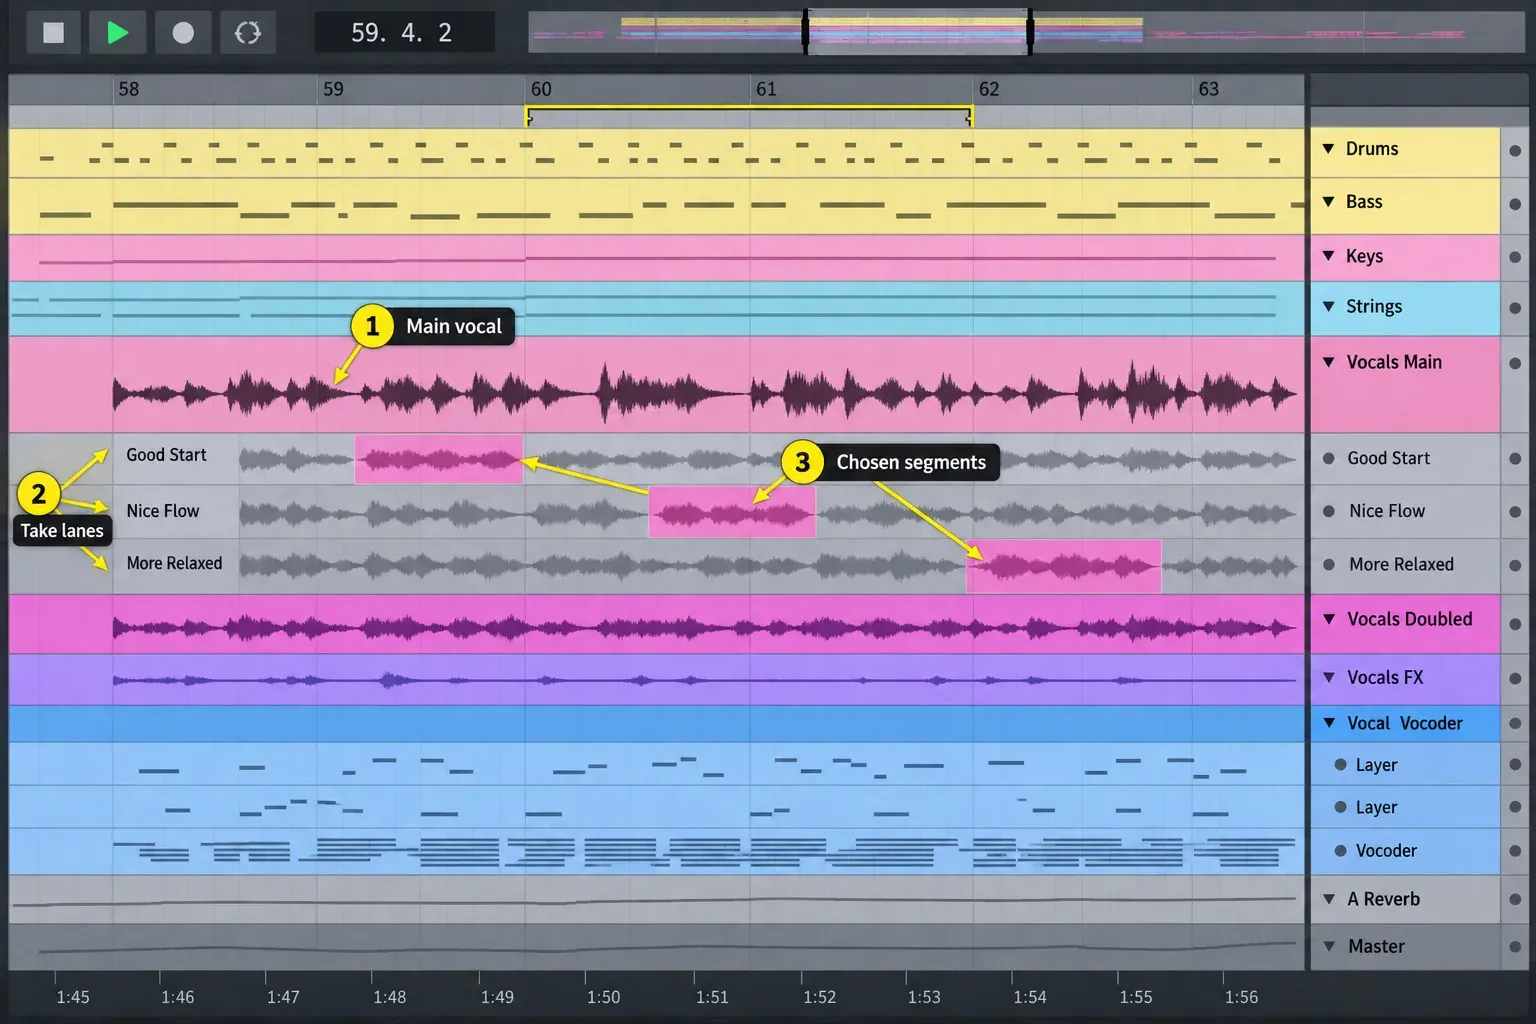Toggle the Keys track activator dot
This screenshot has width=1536, height=1024.
(1515, 257)
